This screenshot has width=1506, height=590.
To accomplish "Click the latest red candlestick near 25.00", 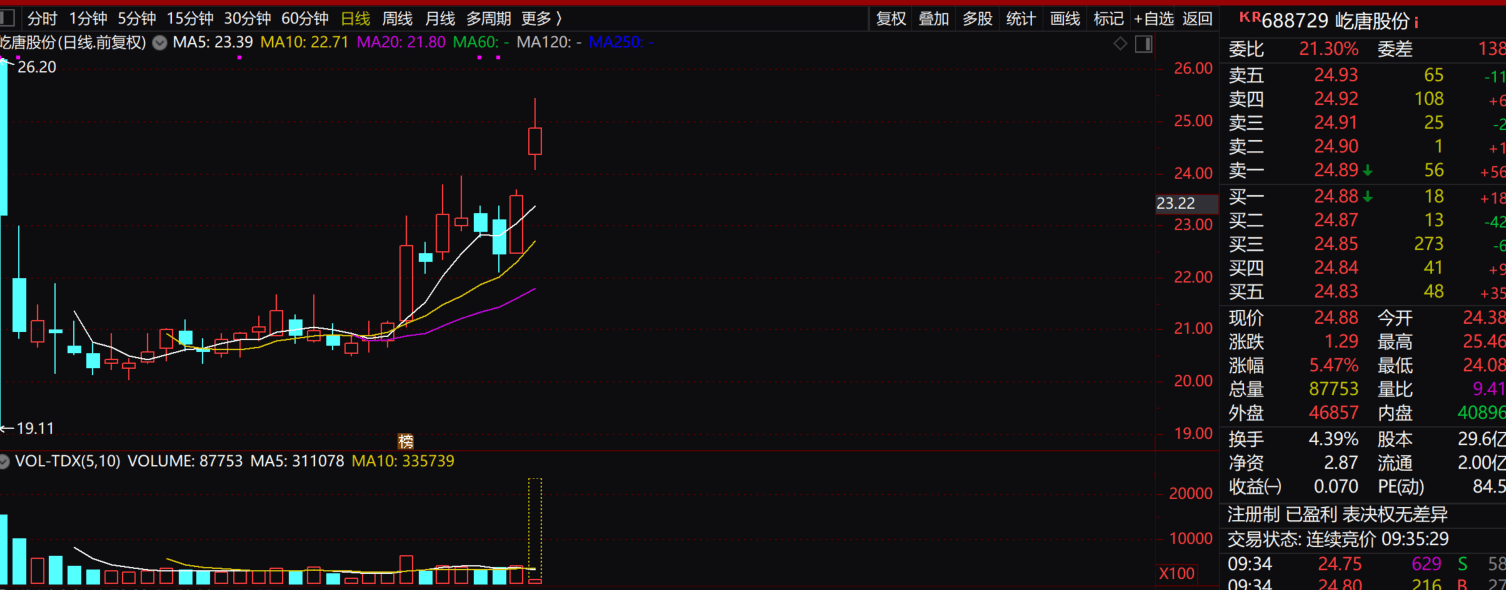I will 535,141.
